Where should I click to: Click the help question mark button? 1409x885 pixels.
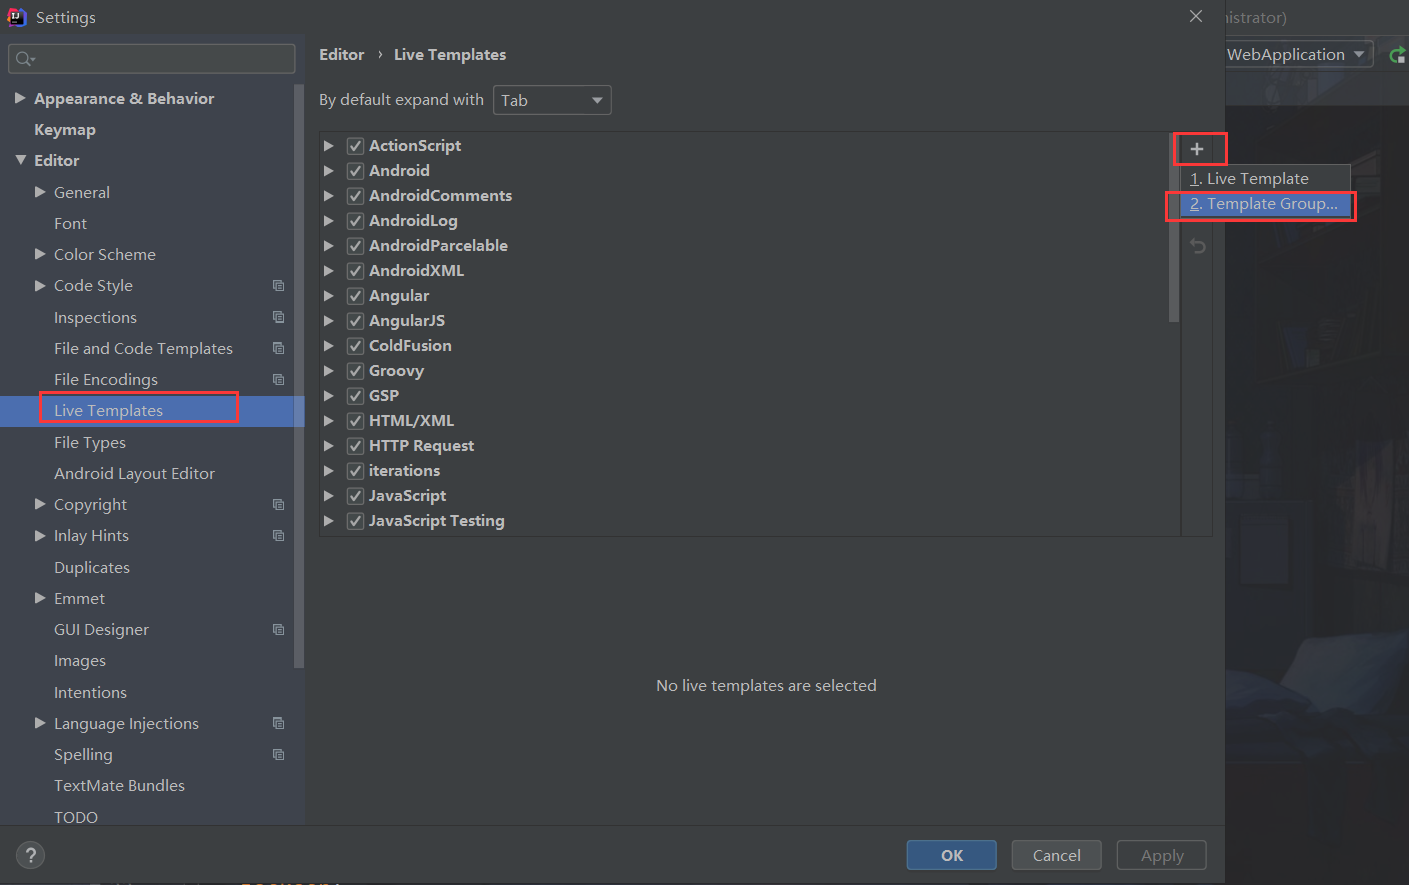click(31, 855)
